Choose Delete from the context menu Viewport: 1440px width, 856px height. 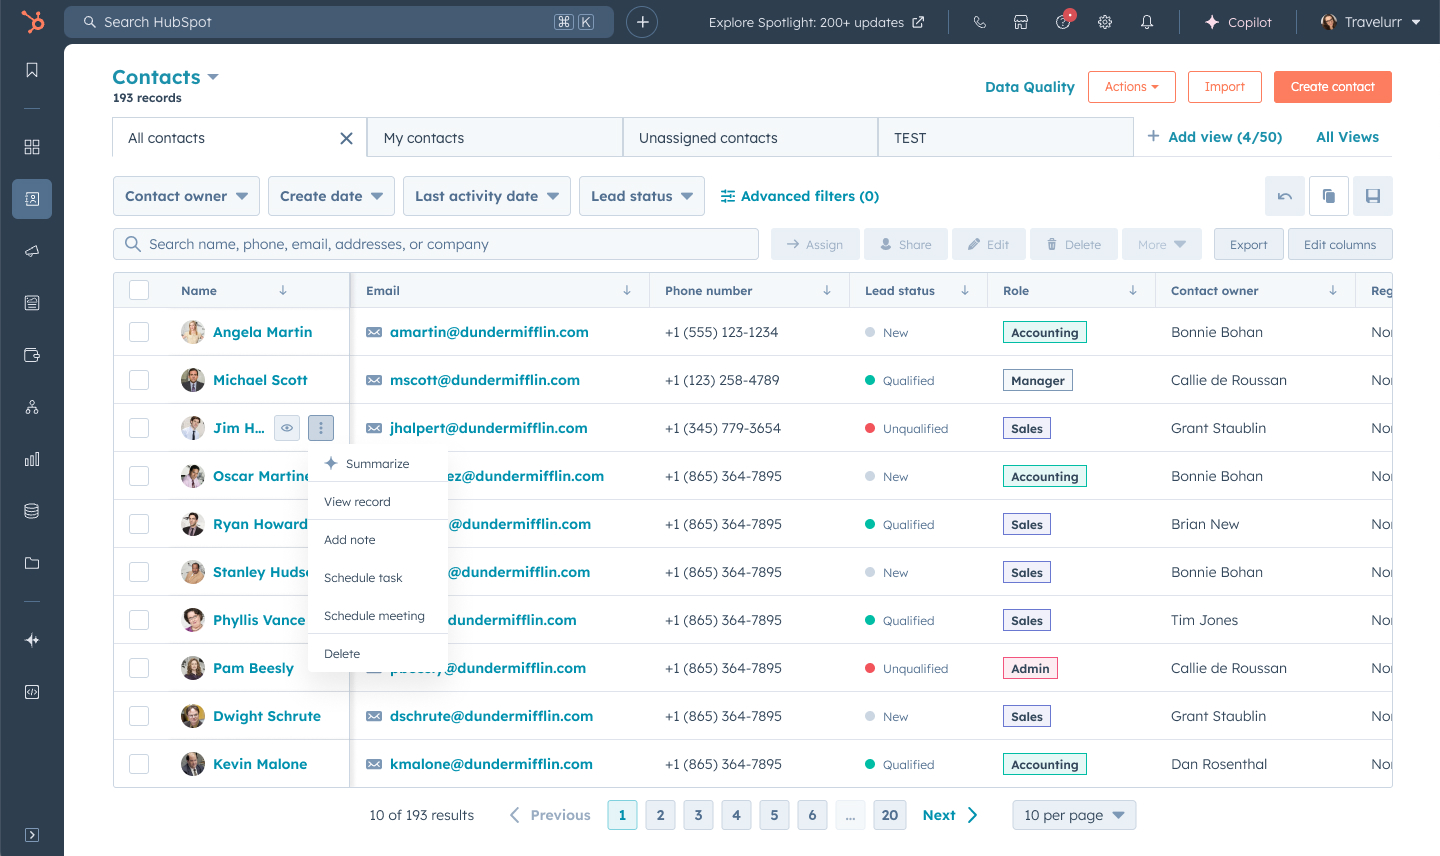click(377, 653)
